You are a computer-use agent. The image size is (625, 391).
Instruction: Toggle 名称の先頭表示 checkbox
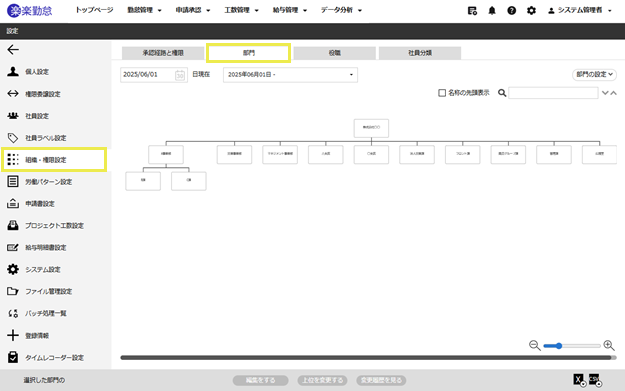(x=442, y=93)
